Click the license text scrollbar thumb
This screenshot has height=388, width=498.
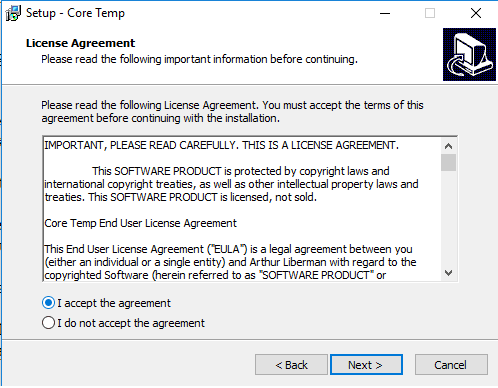448,162
